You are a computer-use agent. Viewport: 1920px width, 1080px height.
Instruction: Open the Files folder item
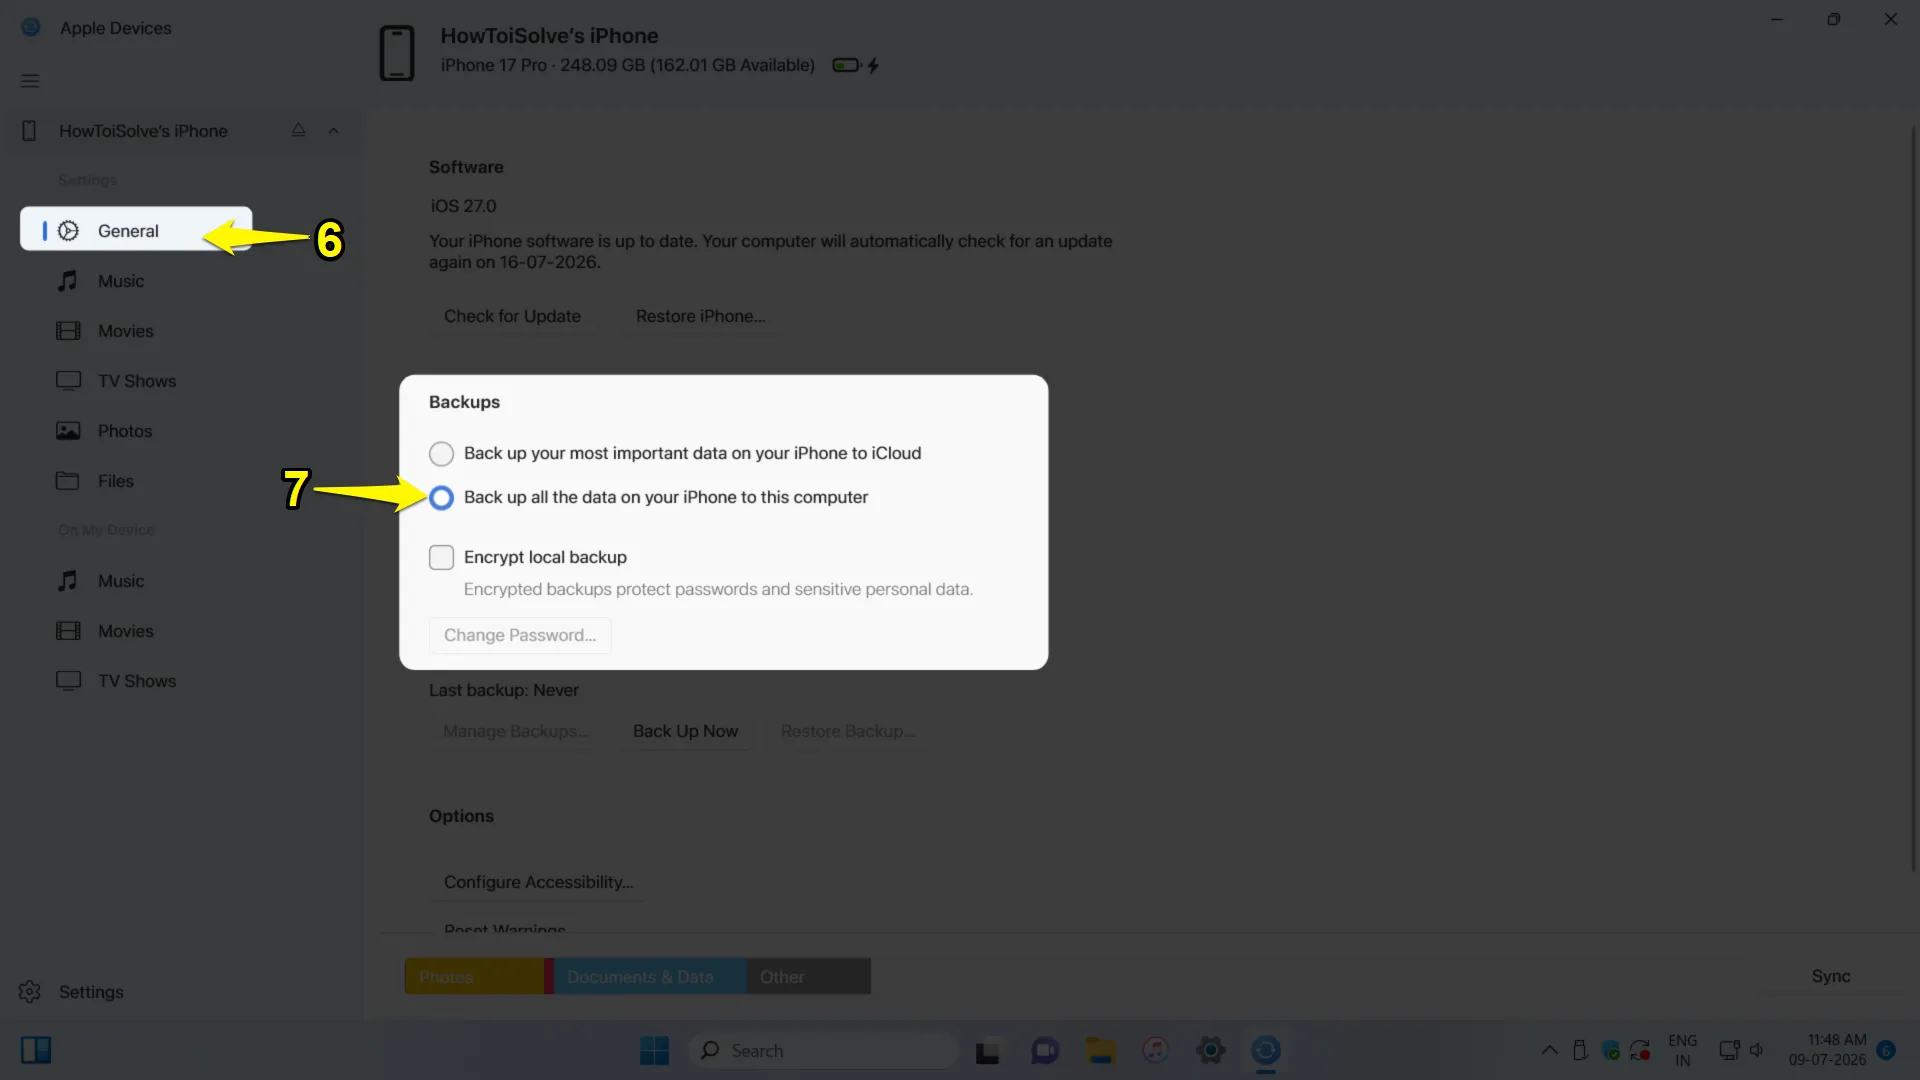tap(116, 481)
